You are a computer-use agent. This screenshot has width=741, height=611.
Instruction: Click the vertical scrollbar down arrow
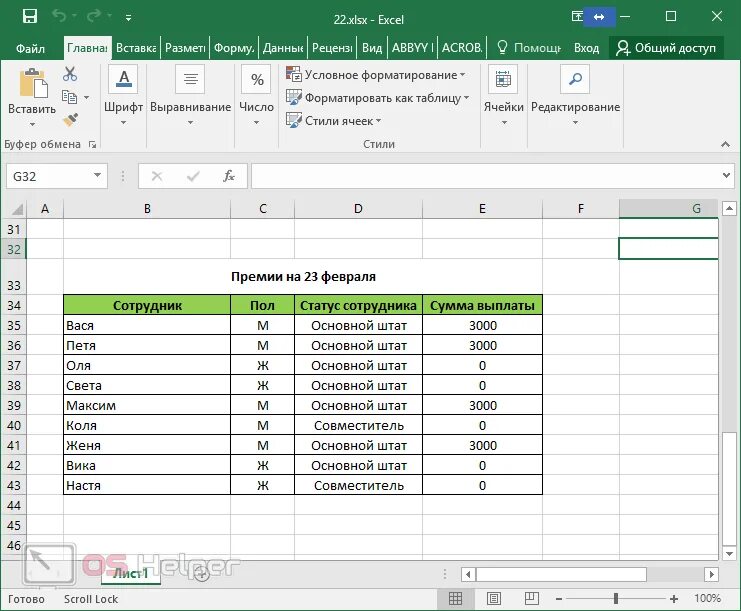(729, 553)
